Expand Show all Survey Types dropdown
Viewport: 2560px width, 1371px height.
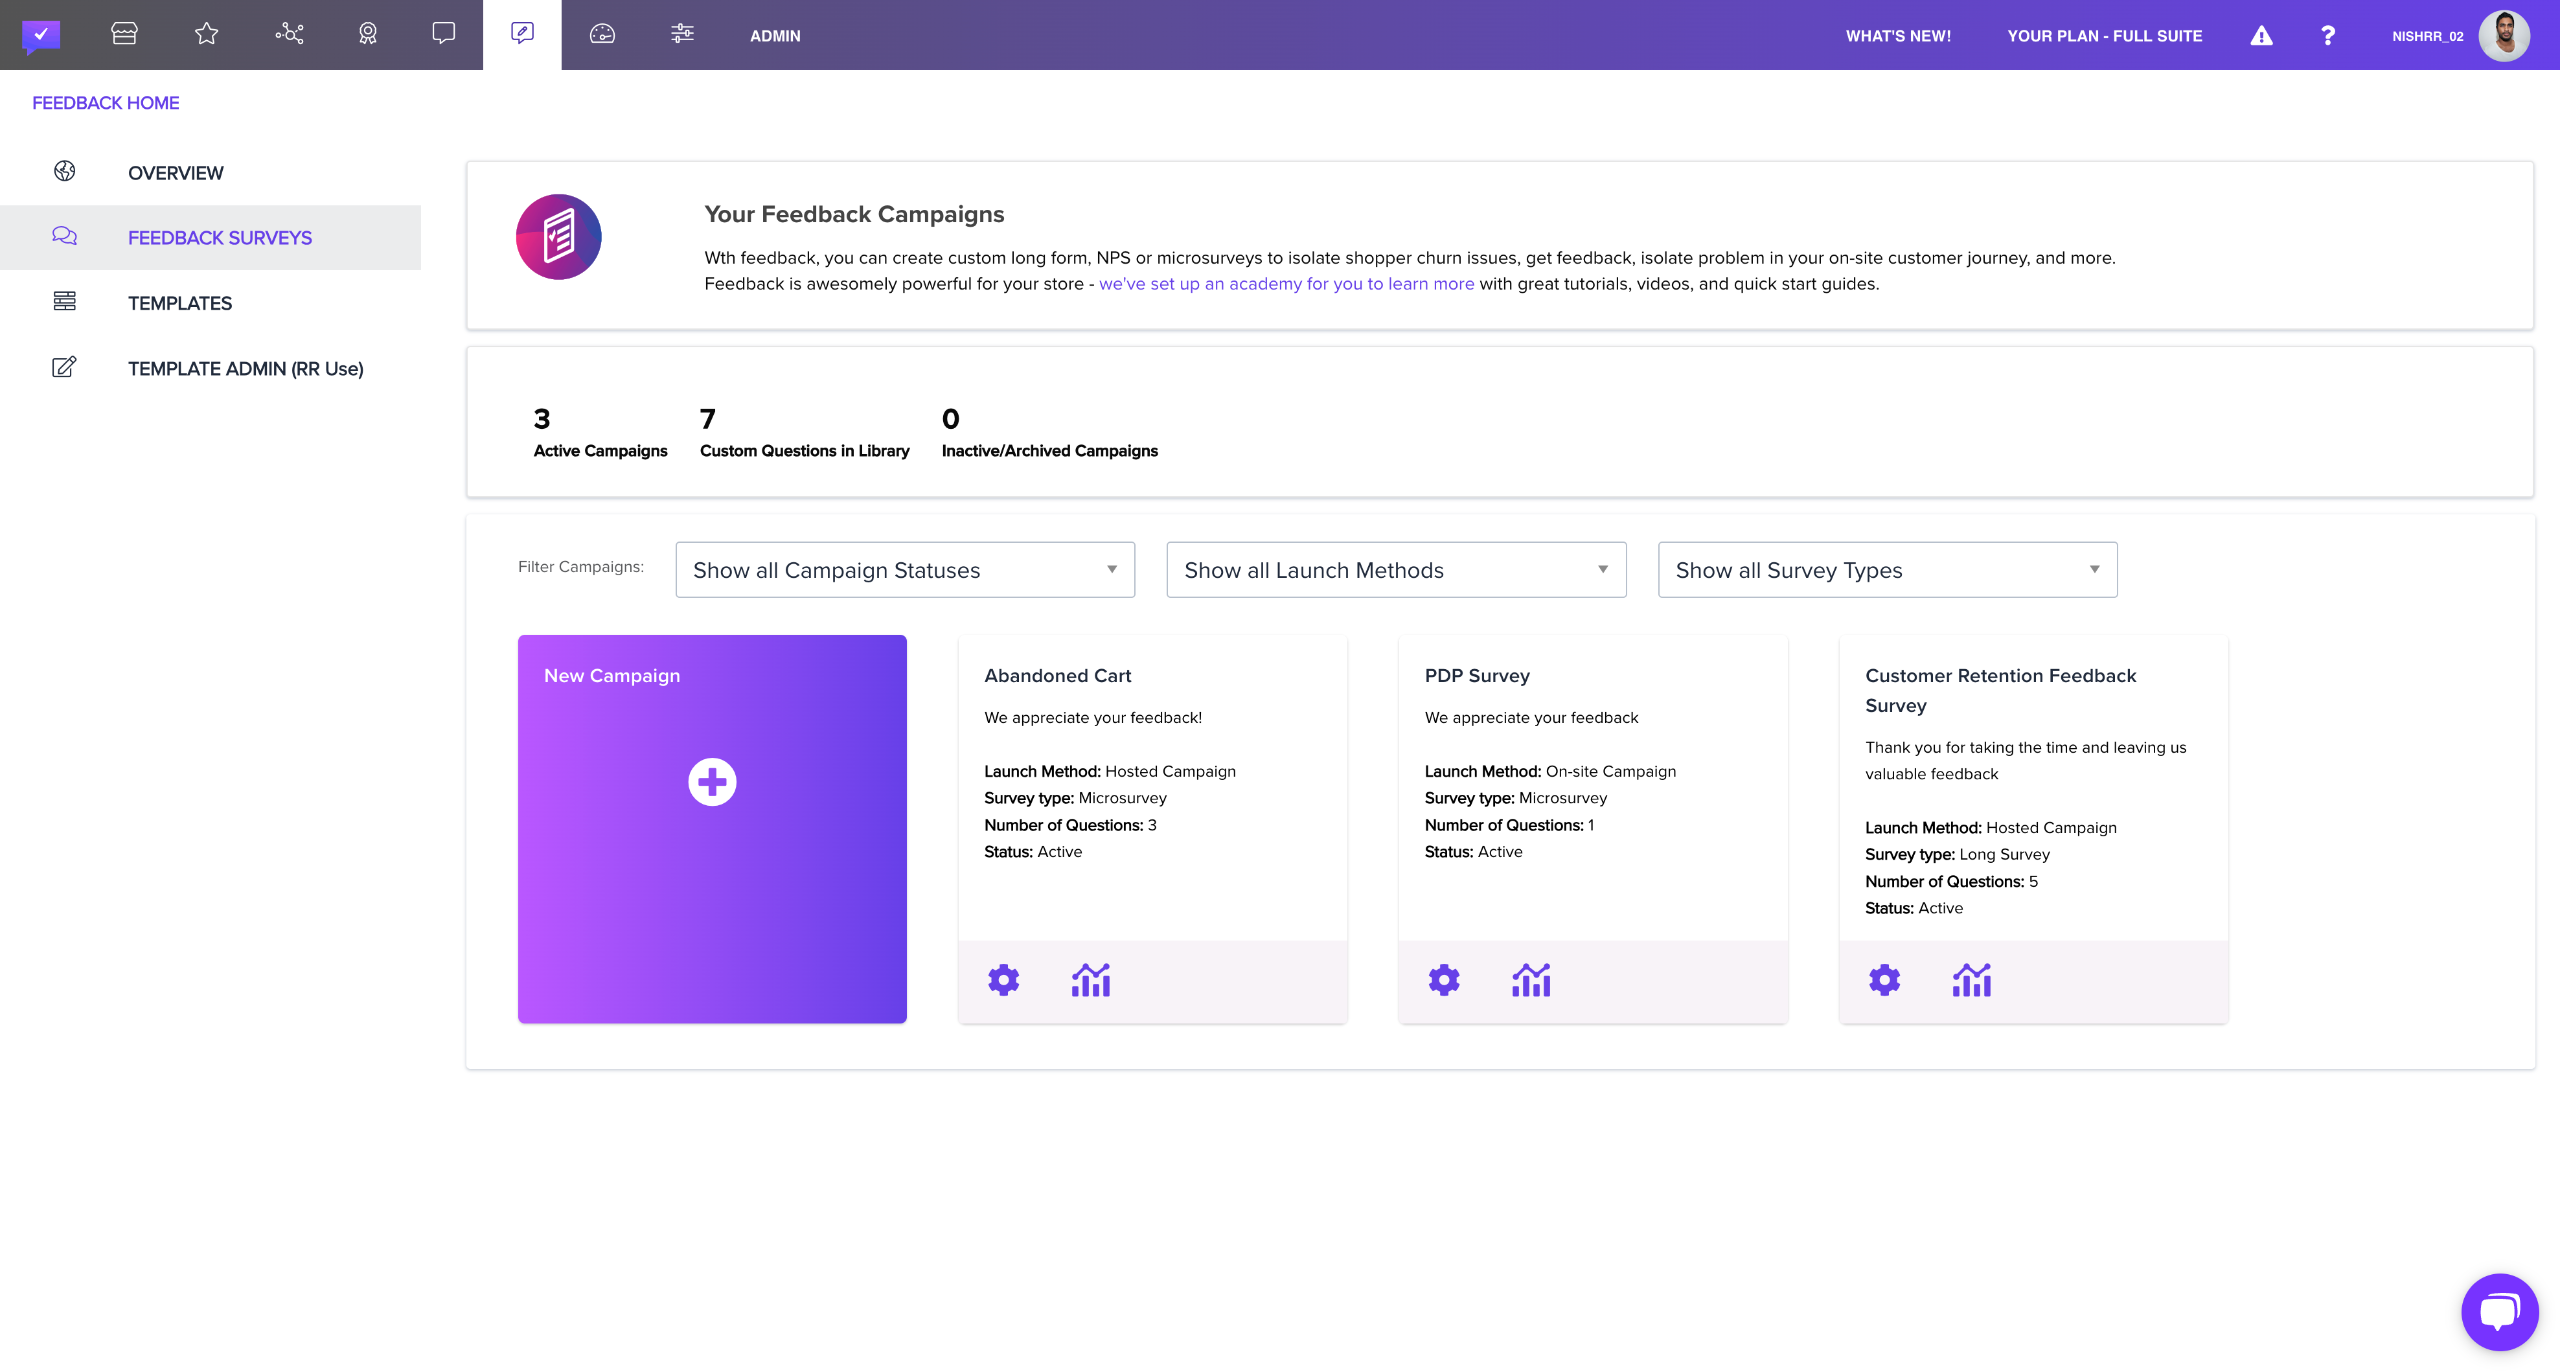click(x=1887, y=570)
